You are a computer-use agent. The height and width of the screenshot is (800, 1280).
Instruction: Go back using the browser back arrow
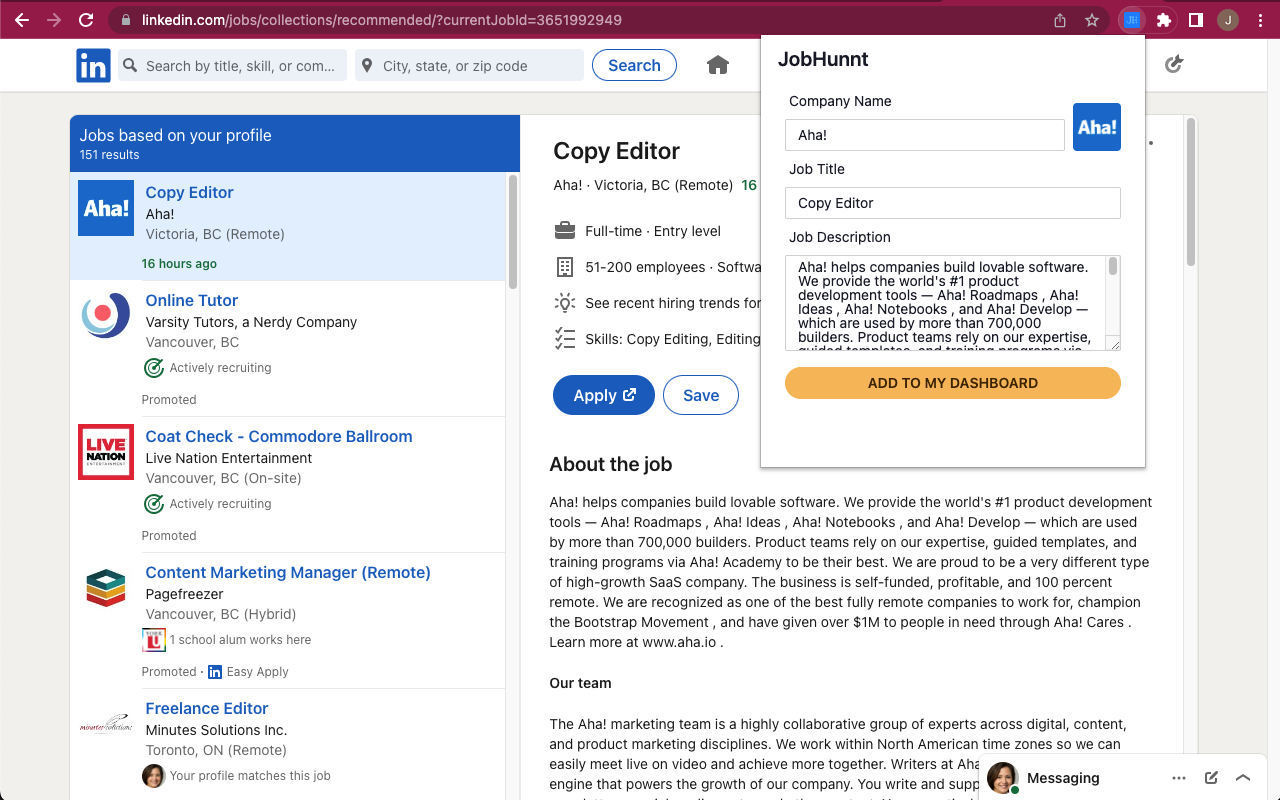point(21,18)
